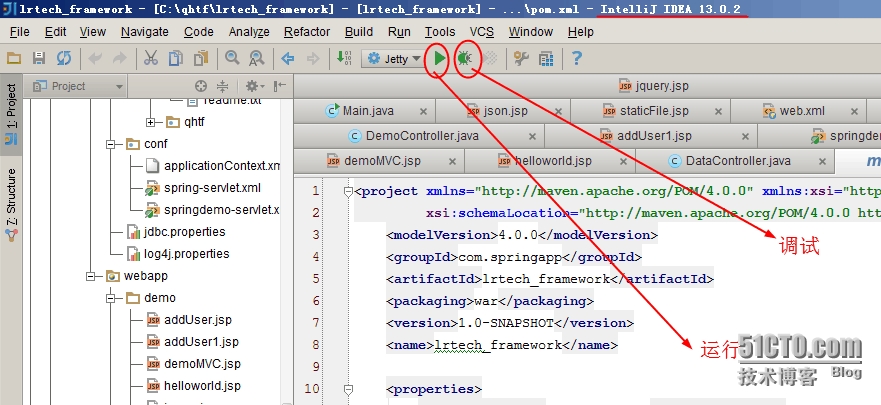The image size is (881, 405).
Task: Open Replace with the magnifier-A icon
Action: (x=257, y=58)
